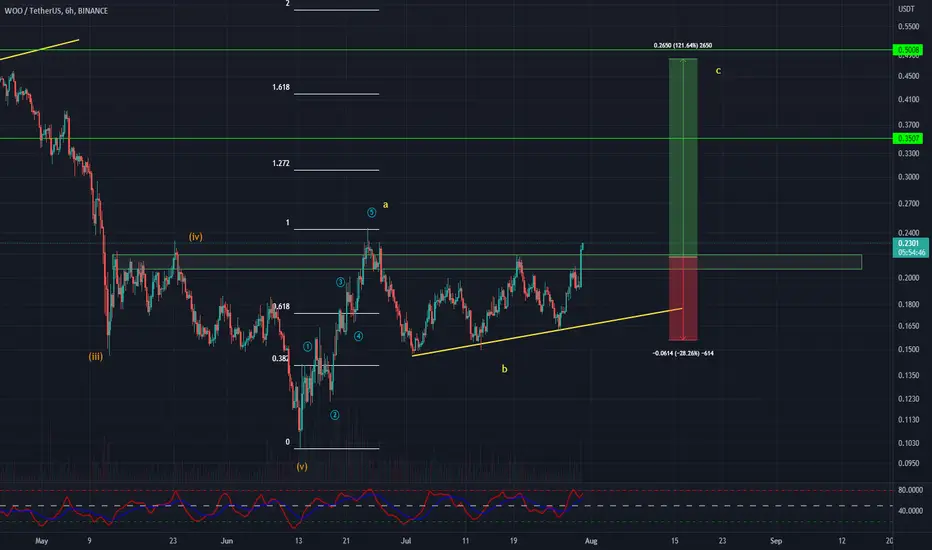The width and height of the screenshot is (932, 550).
Task: Click the circled wave number 3 marker
Action: pyautogui.click(x=341, y=282)
